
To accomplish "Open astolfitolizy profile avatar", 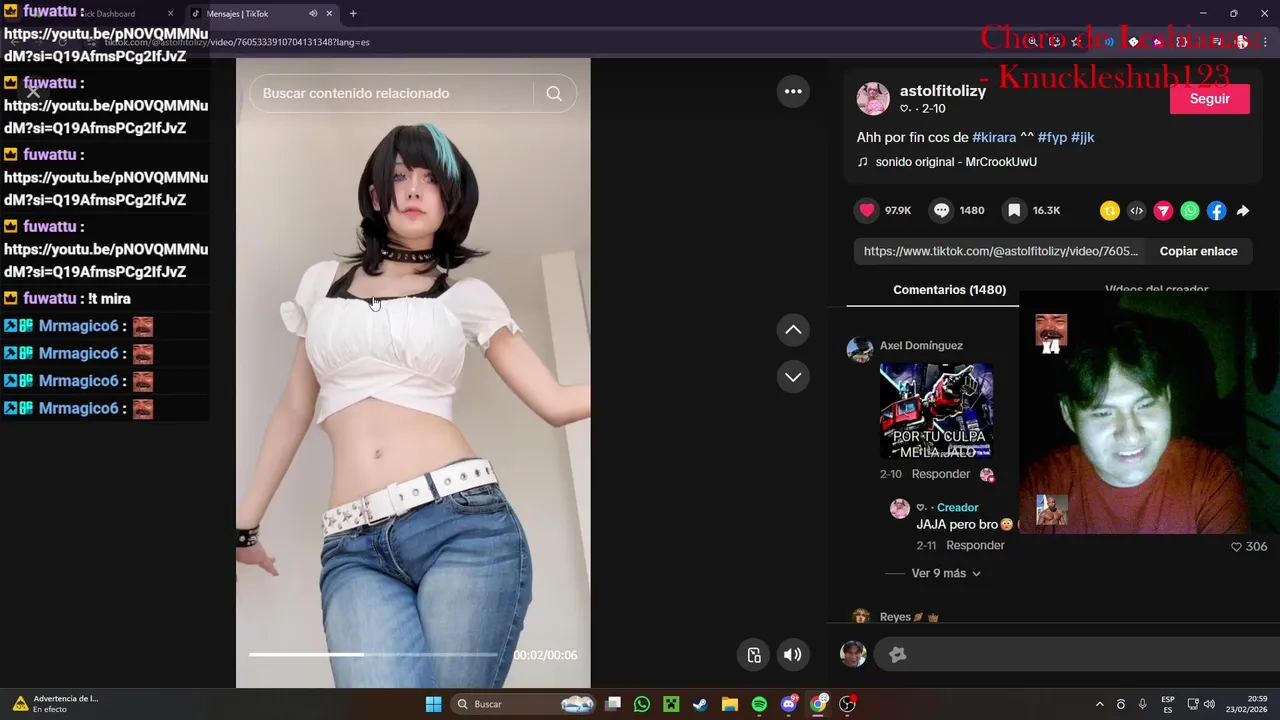I will 873,99.
